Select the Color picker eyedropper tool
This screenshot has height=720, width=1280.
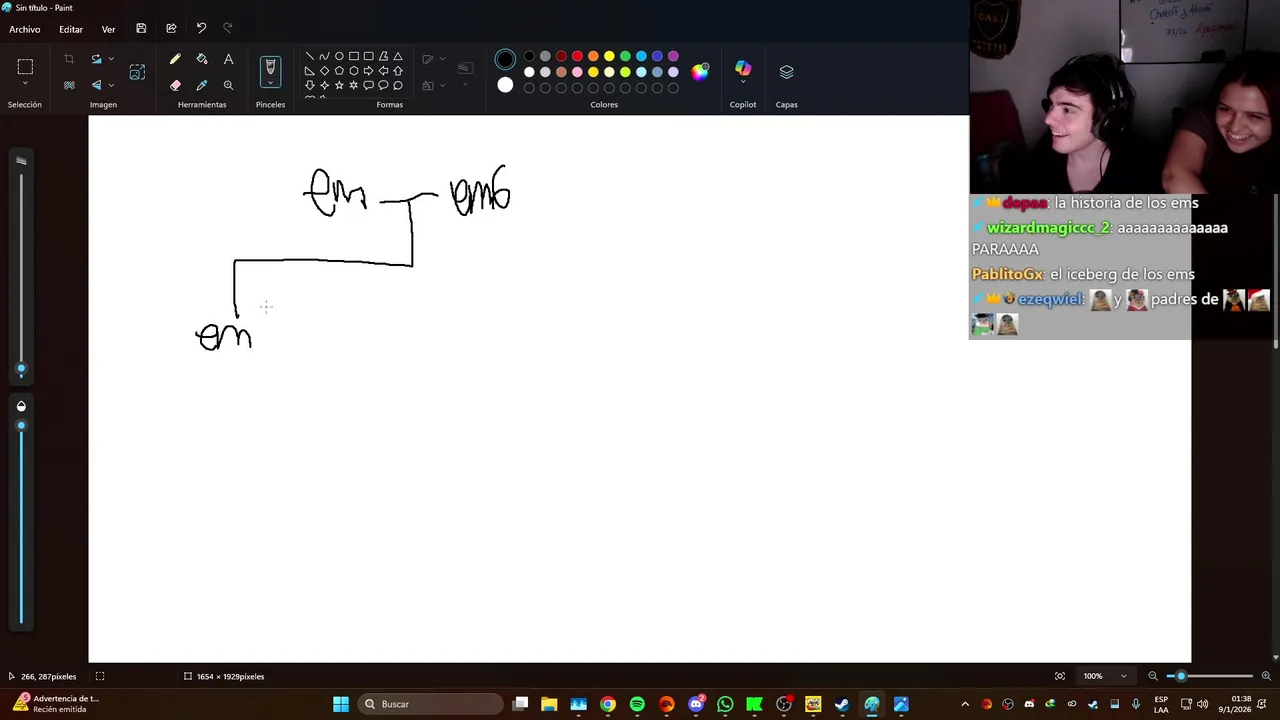coord(202,85)
